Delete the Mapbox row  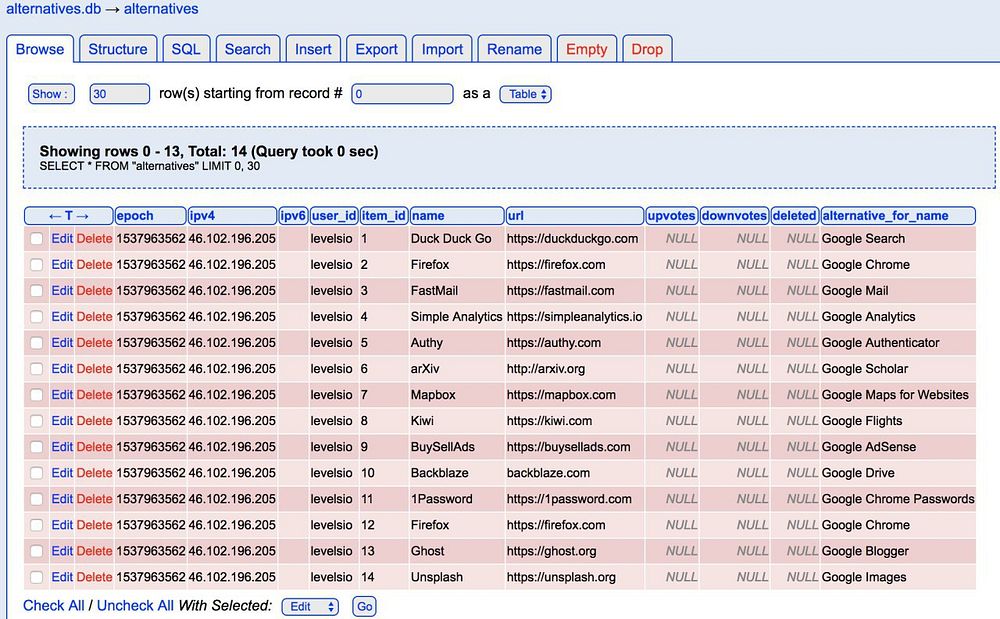tap(94, 395)
